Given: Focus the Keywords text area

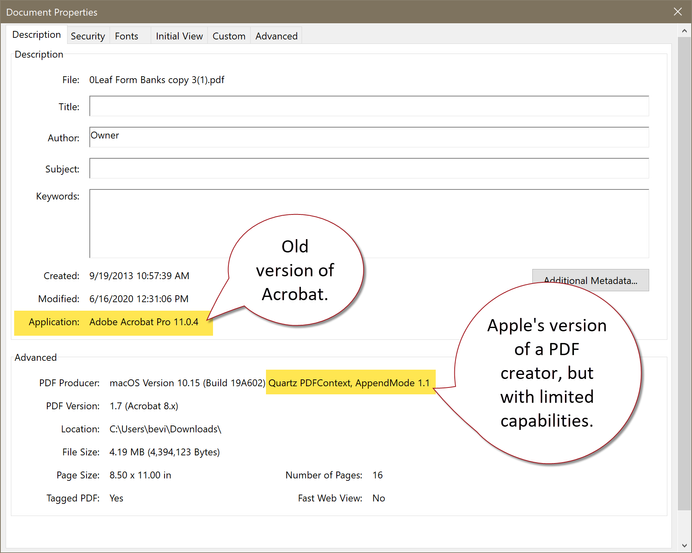Looking at the screenshot, I should (x=369, y=223).
